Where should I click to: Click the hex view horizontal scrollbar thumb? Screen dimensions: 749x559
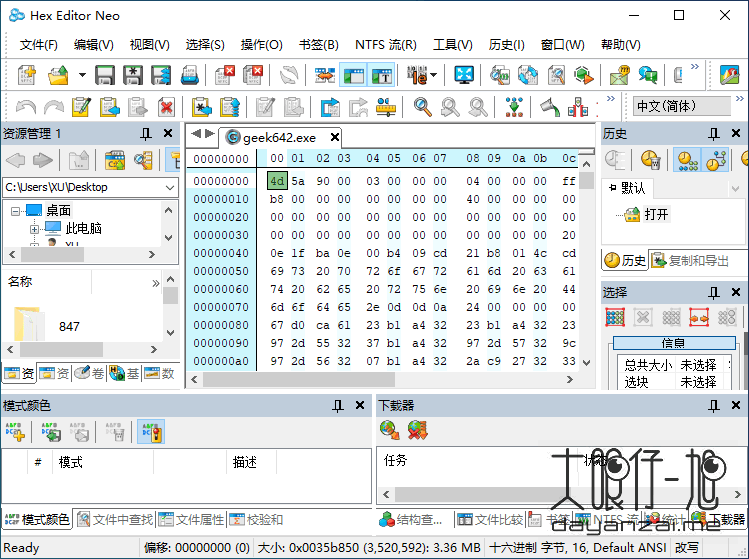299,380
